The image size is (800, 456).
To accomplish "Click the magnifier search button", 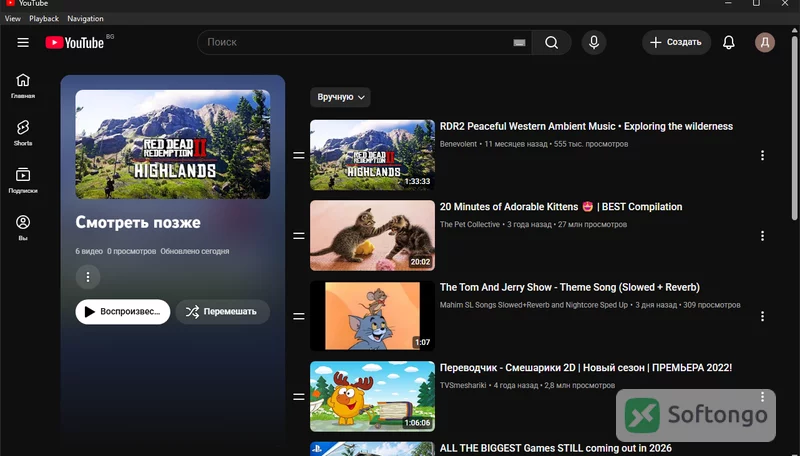I will 552,42.
